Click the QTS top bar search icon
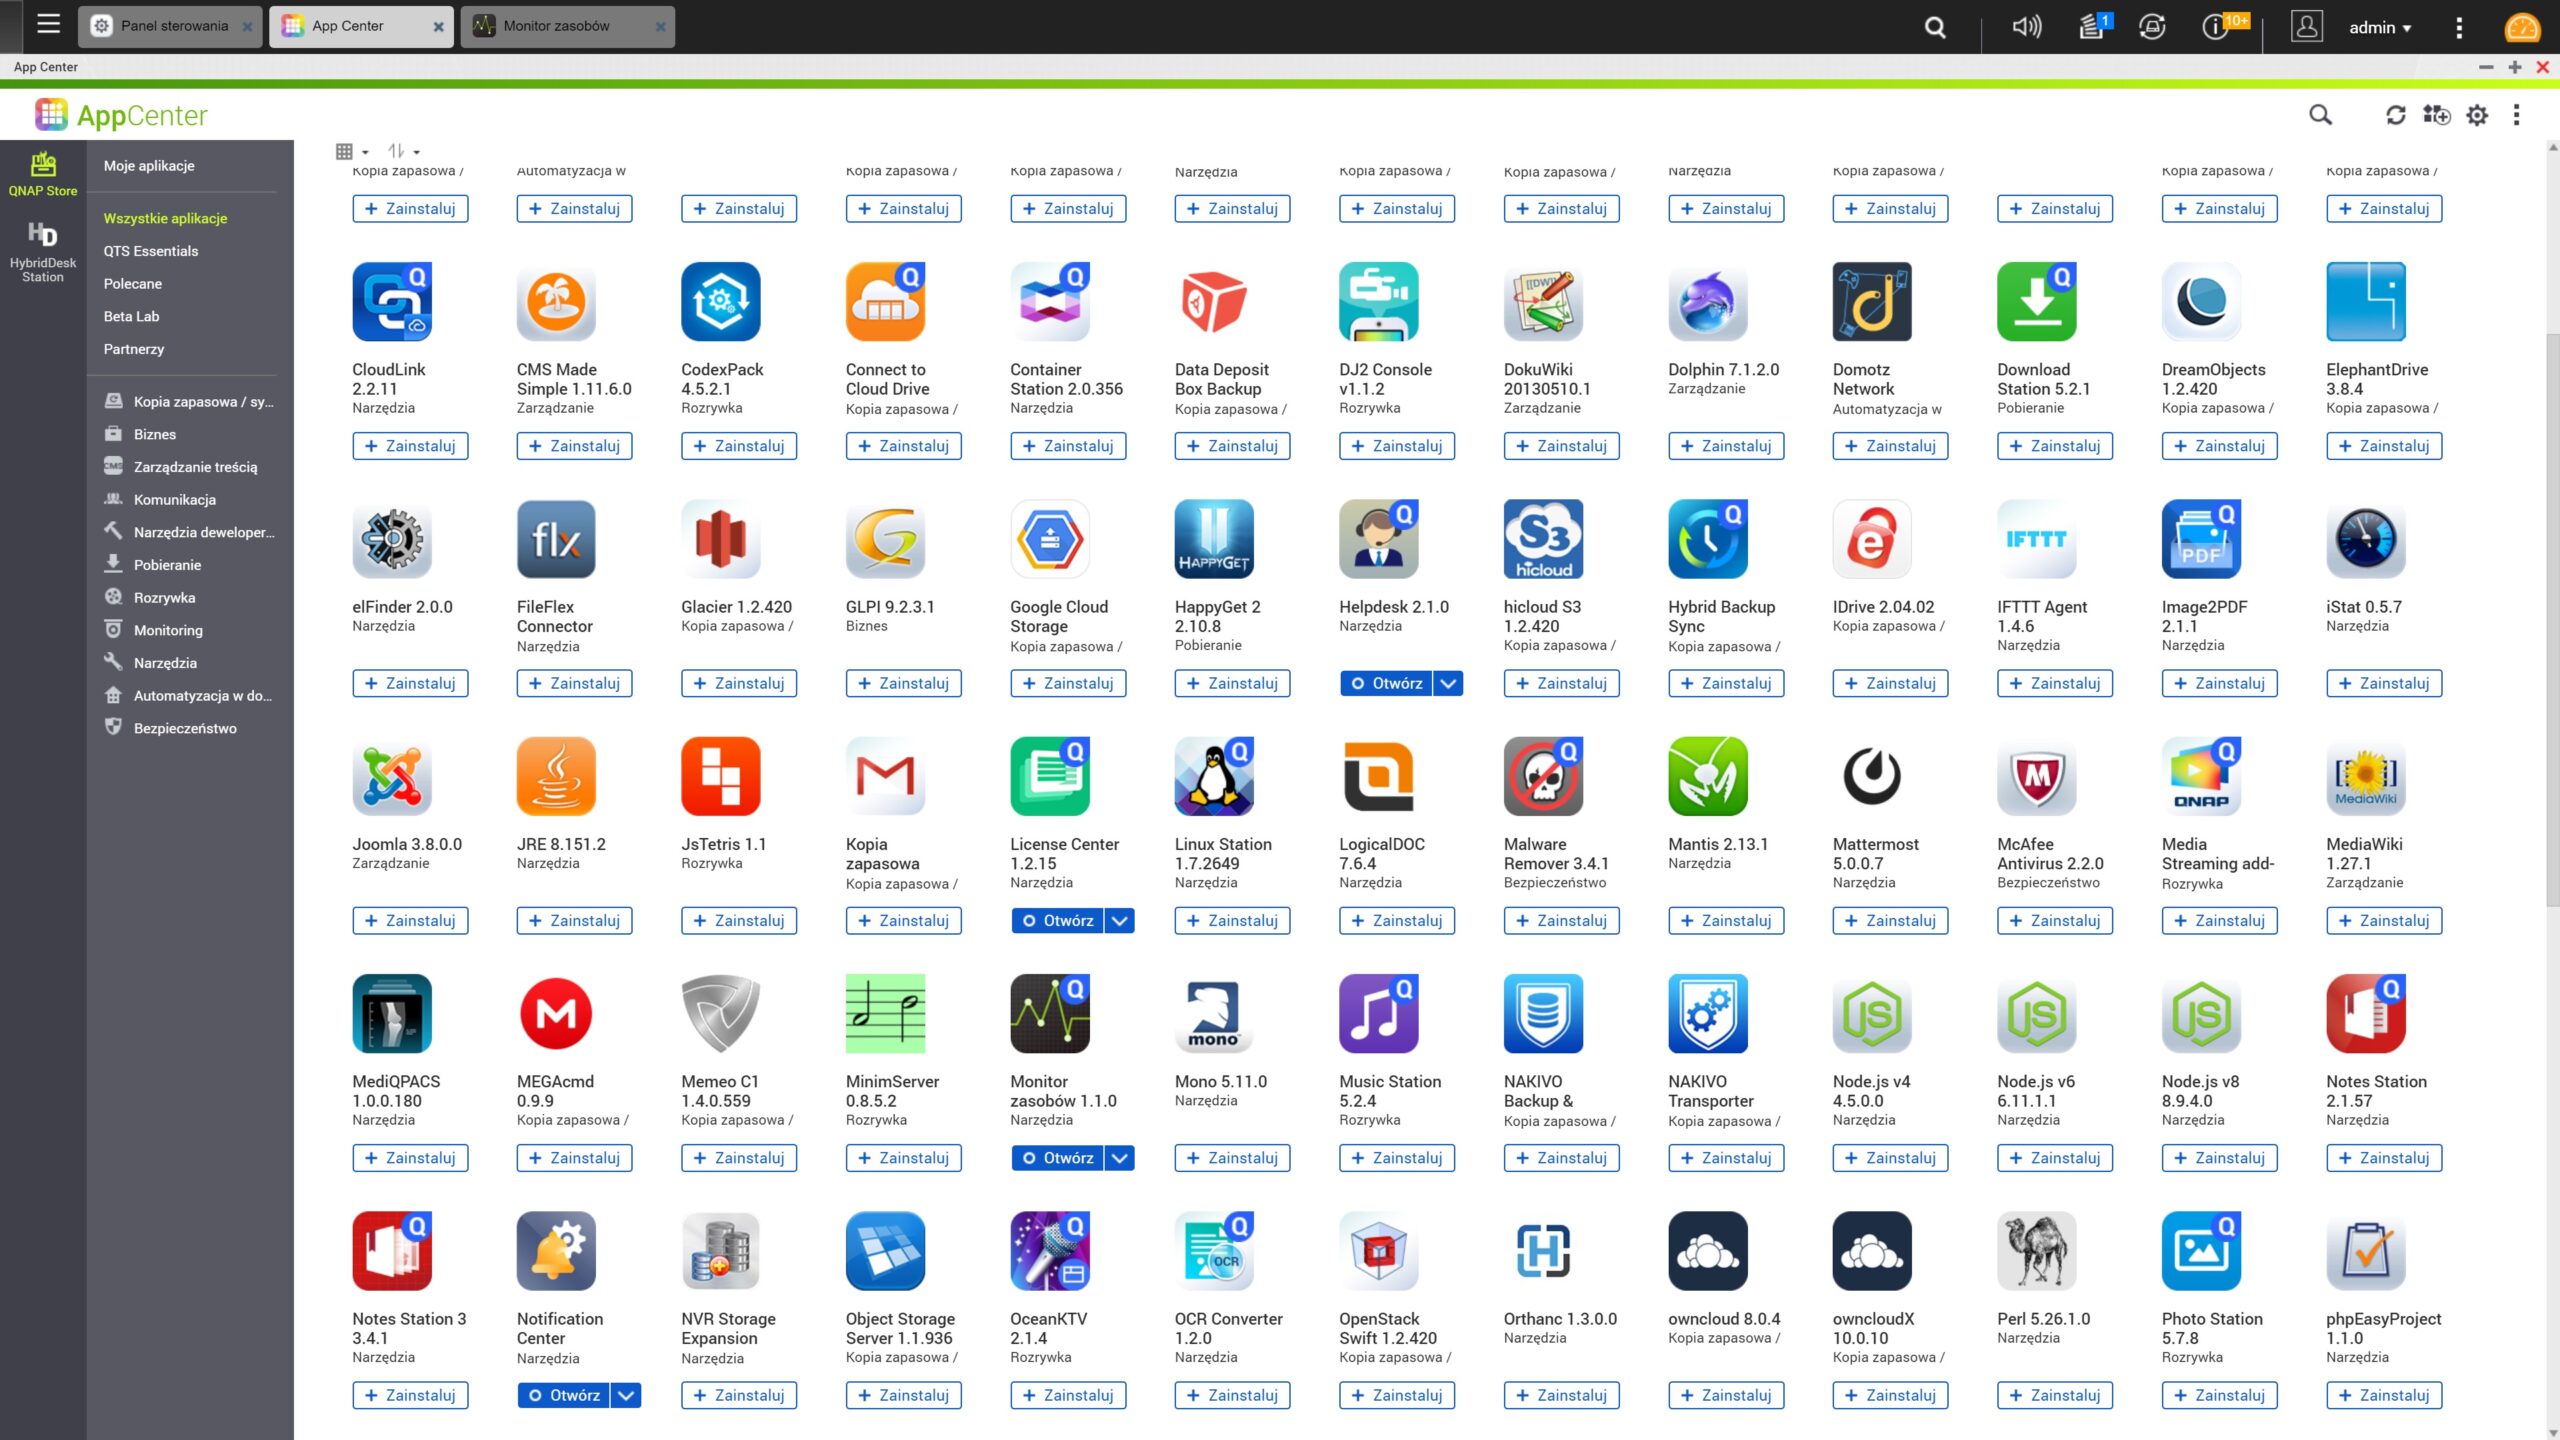 point(1936,27)
